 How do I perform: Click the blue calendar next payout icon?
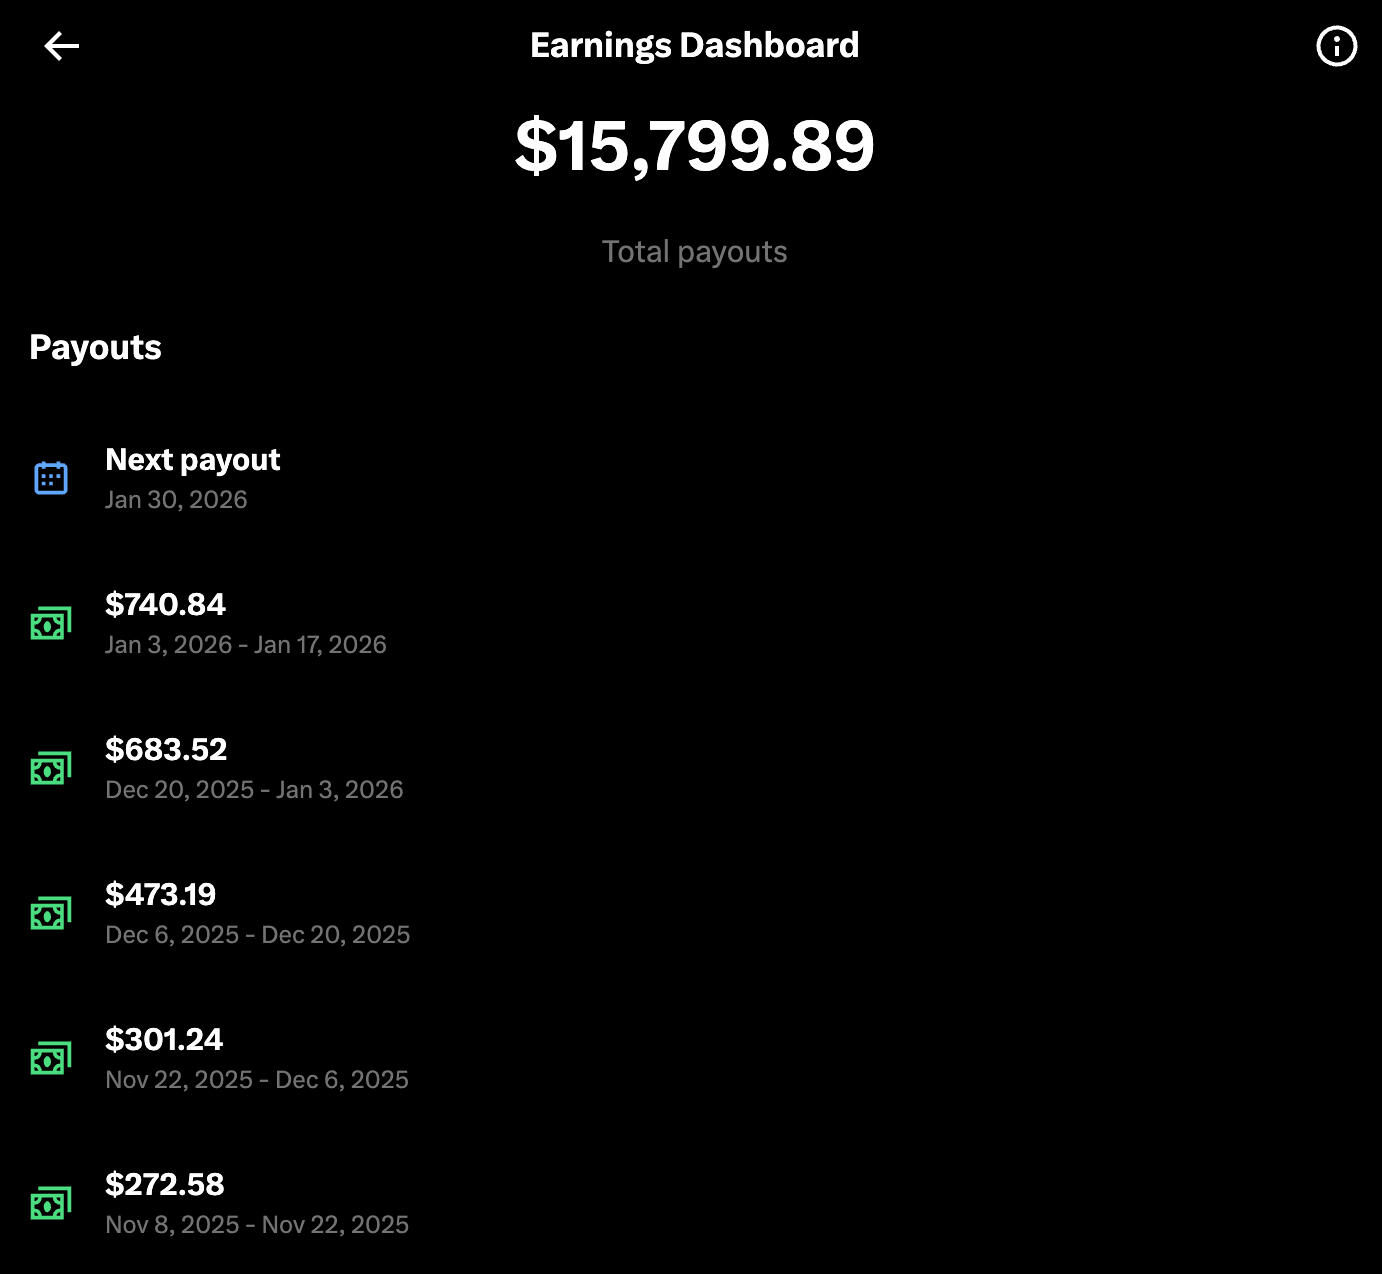[51, 478]
